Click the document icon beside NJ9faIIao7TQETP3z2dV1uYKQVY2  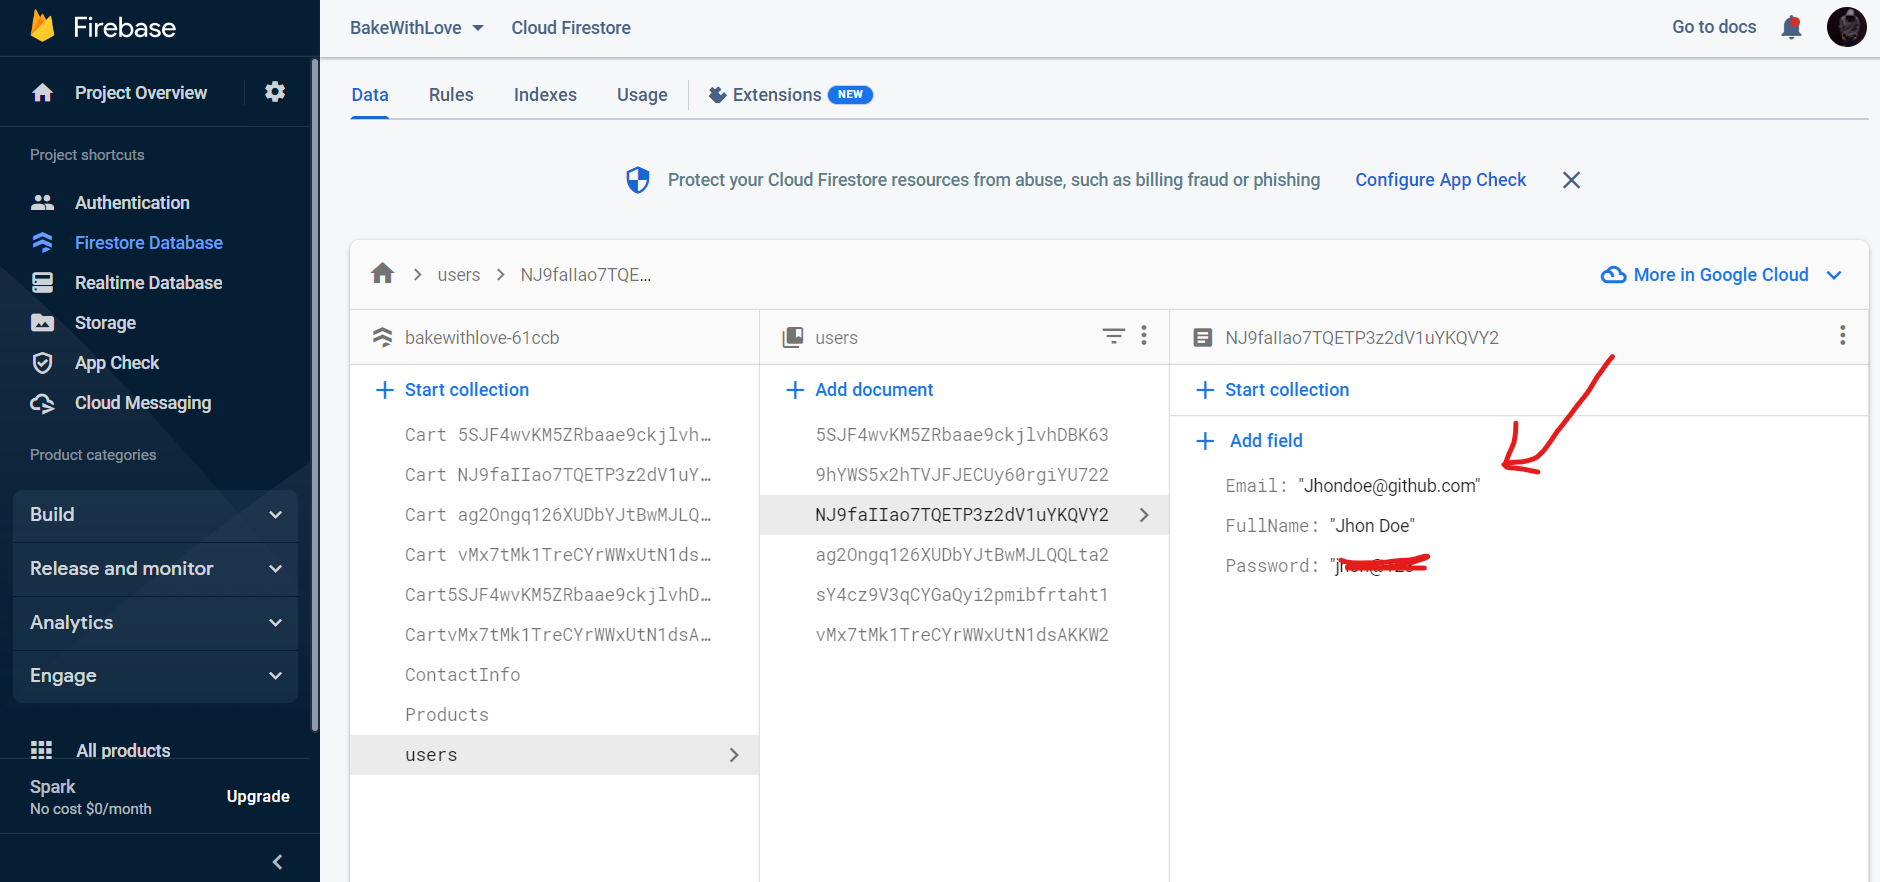(x=1203, y=338)
